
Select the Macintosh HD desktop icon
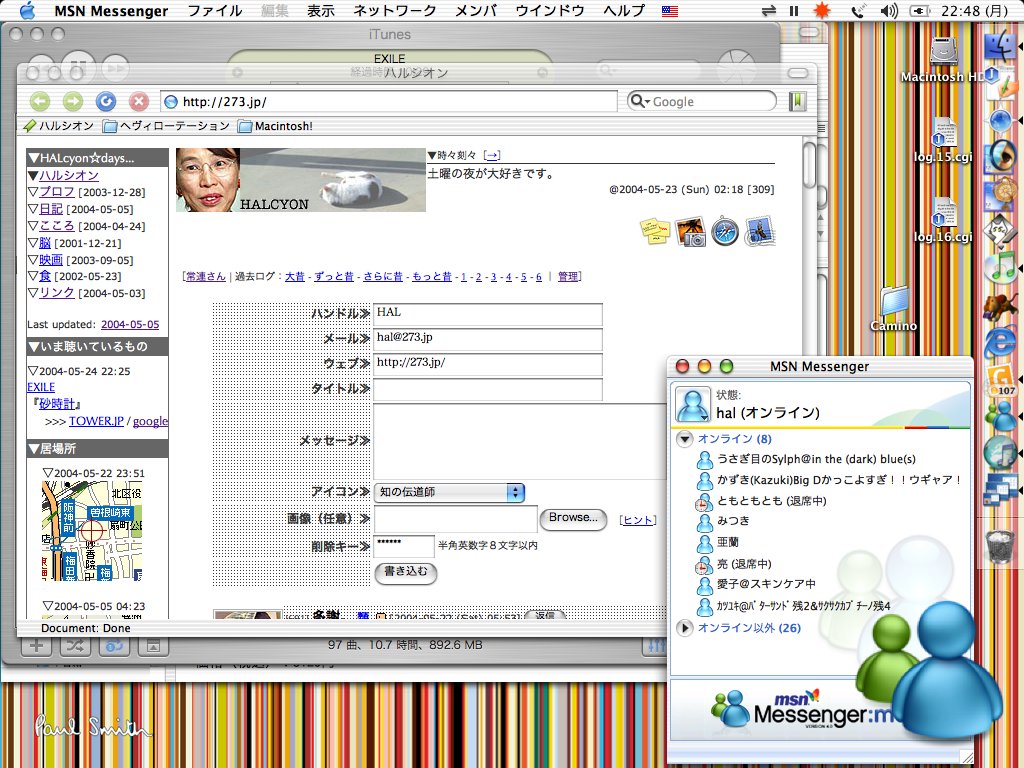click(943, 59)
